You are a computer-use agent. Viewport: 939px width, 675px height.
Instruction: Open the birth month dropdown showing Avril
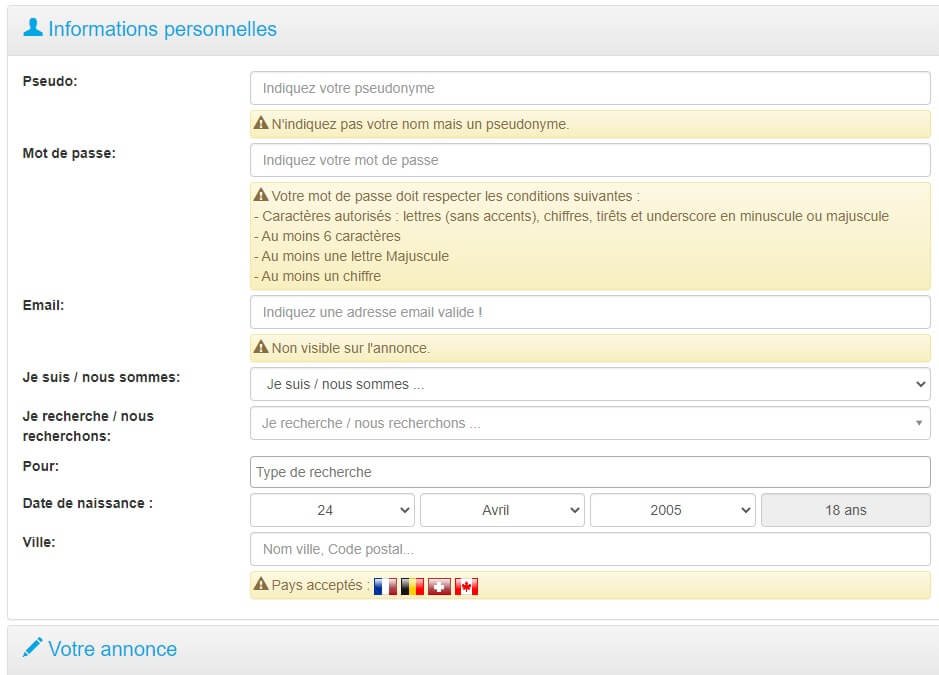click(501, 510)
